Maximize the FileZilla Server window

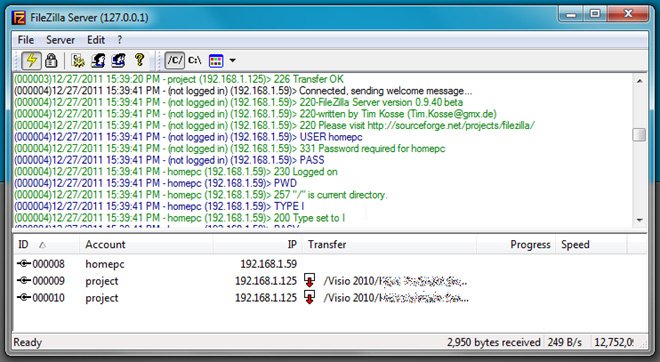click(595, 14)
